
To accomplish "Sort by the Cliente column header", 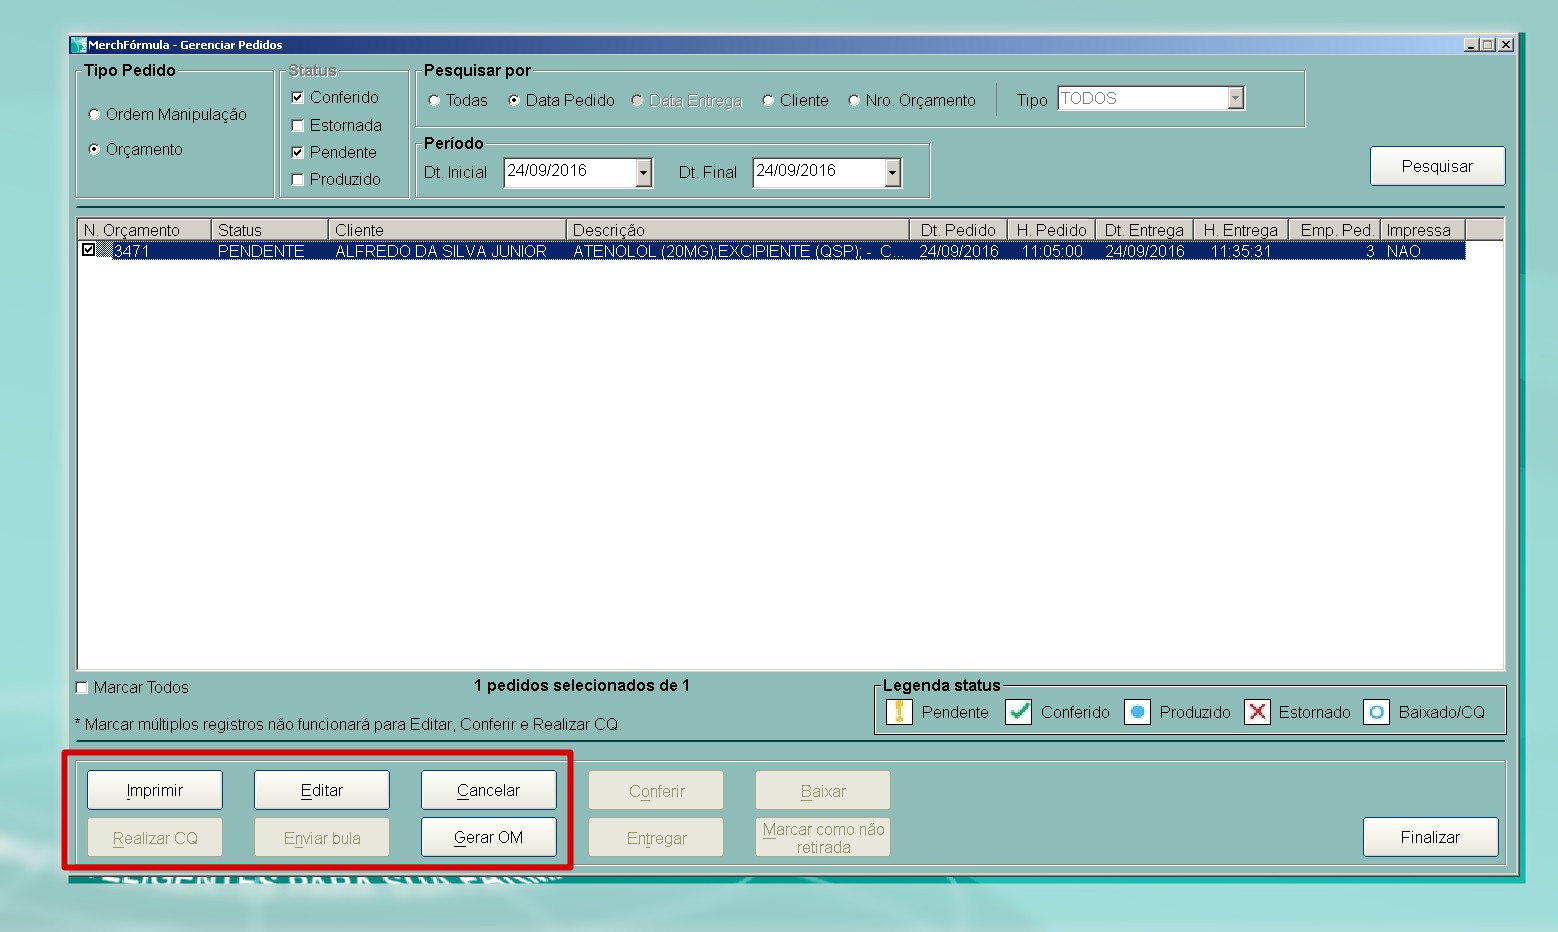I will click(x=446, y=230).
